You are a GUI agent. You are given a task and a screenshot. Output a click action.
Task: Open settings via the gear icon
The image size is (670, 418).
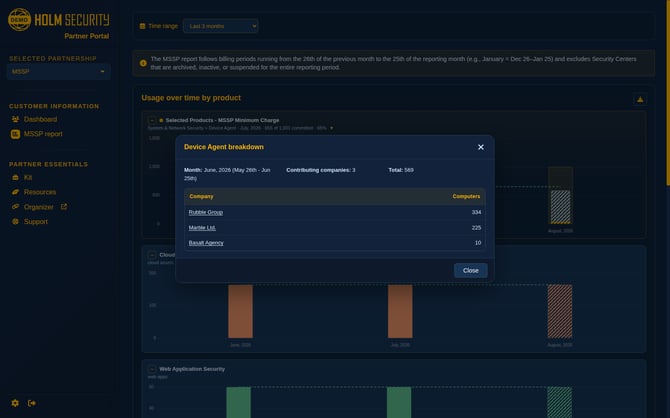click(15, 403)
